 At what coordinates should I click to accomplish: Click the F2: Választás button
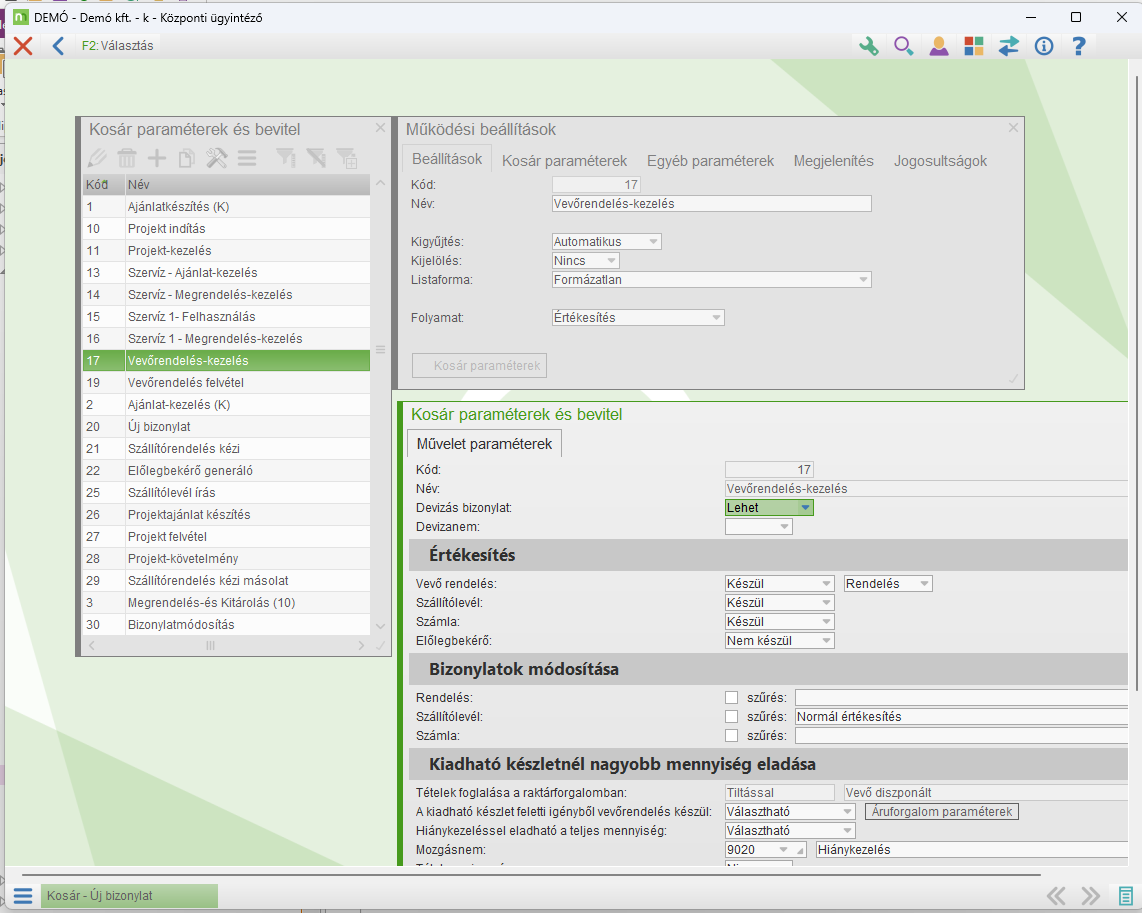(118, 45)
